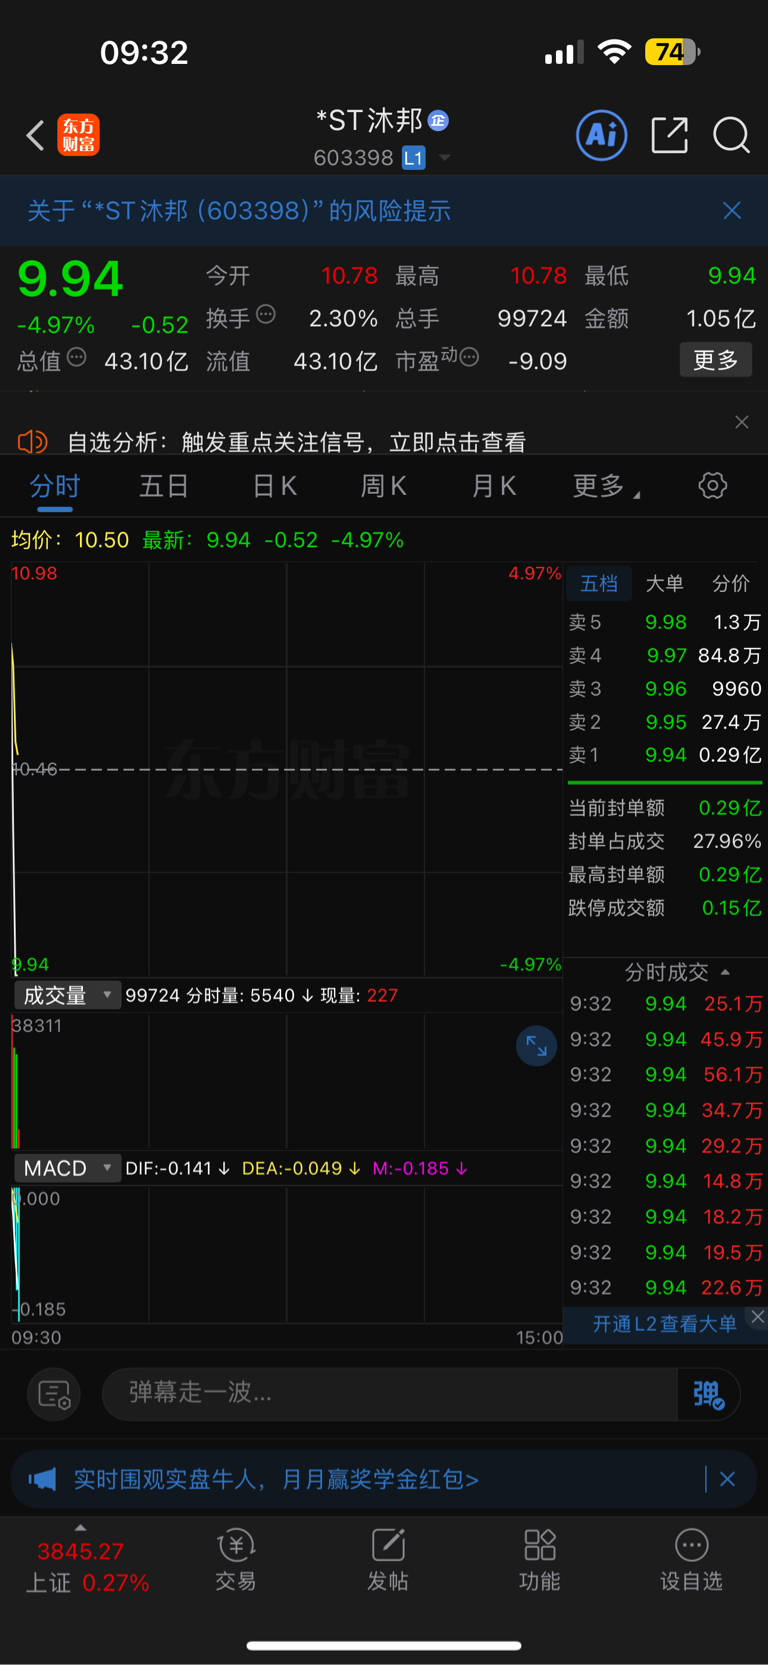The height and width of the screenshot is (1665, 768).
Task: Tap the danmaku list settings icon
Action: click(53, 1393)
